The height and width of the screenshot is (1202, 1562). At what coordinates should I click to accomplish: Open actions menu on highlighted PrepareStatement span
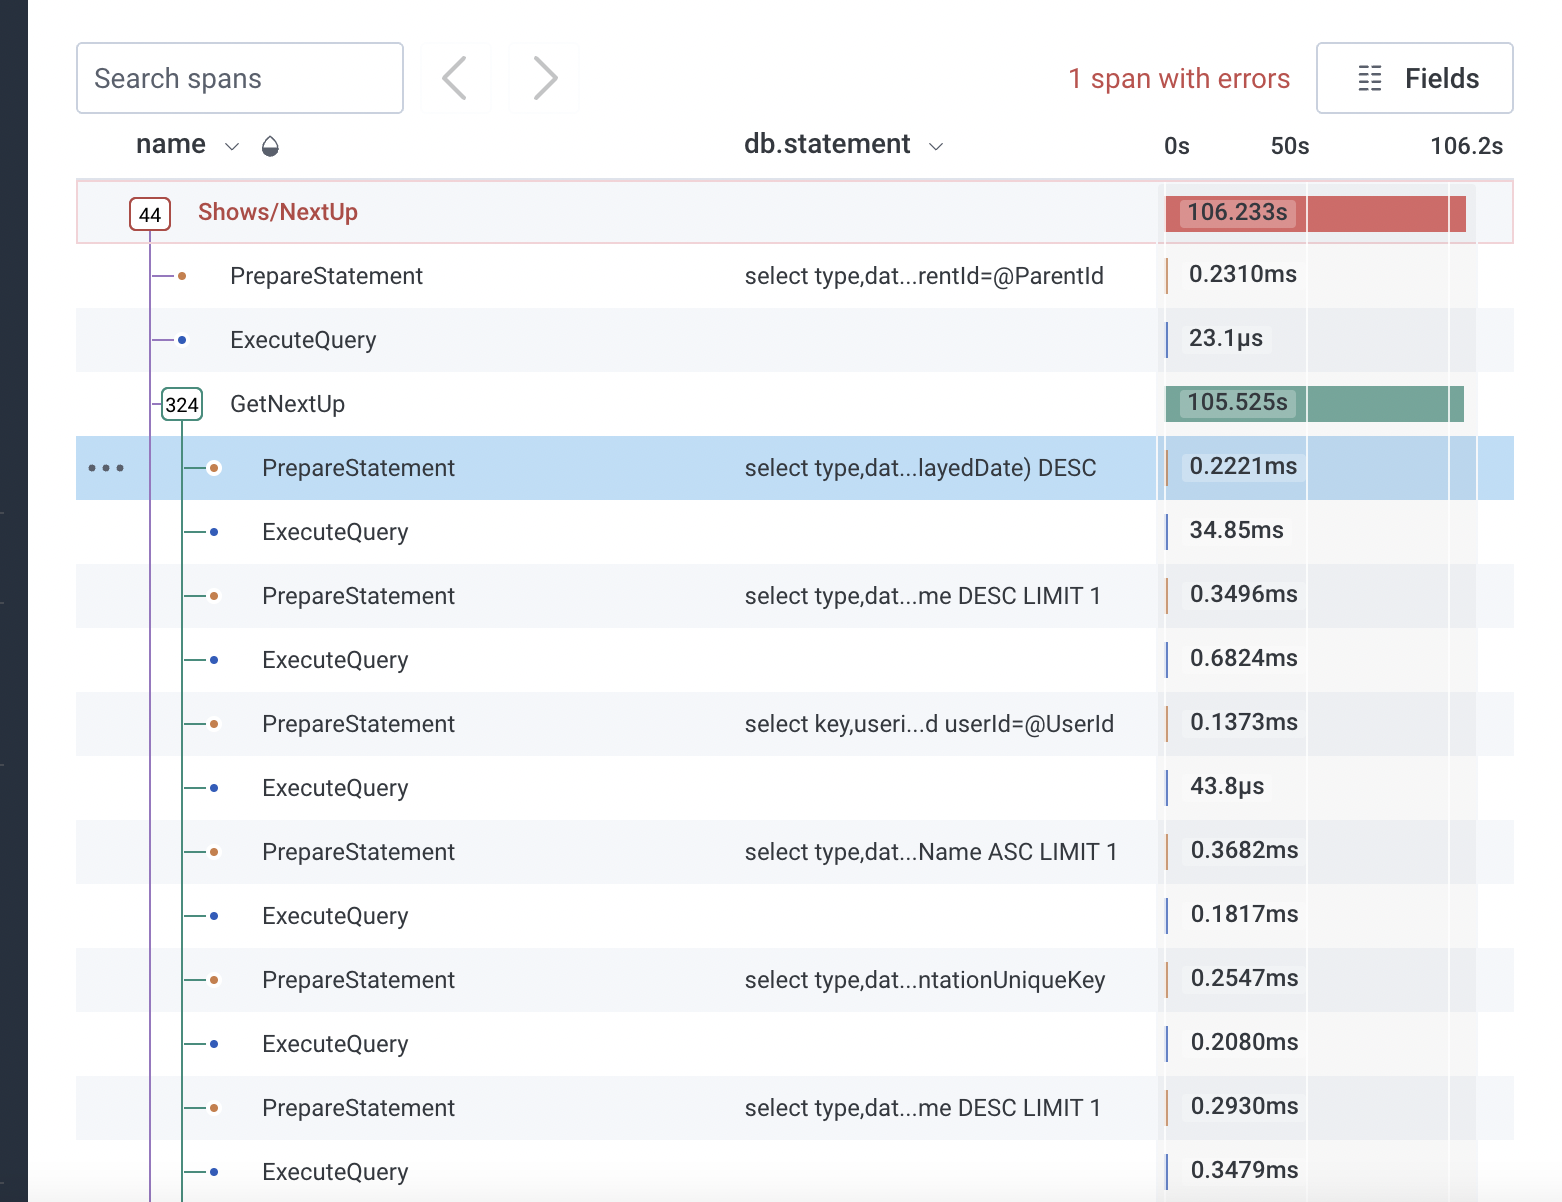pos(107,468)
